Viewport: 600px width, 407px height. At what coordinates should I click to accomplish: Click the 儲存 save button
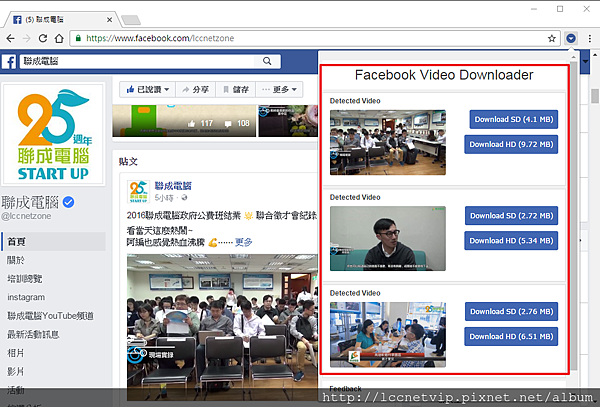(x=235, y=90)
